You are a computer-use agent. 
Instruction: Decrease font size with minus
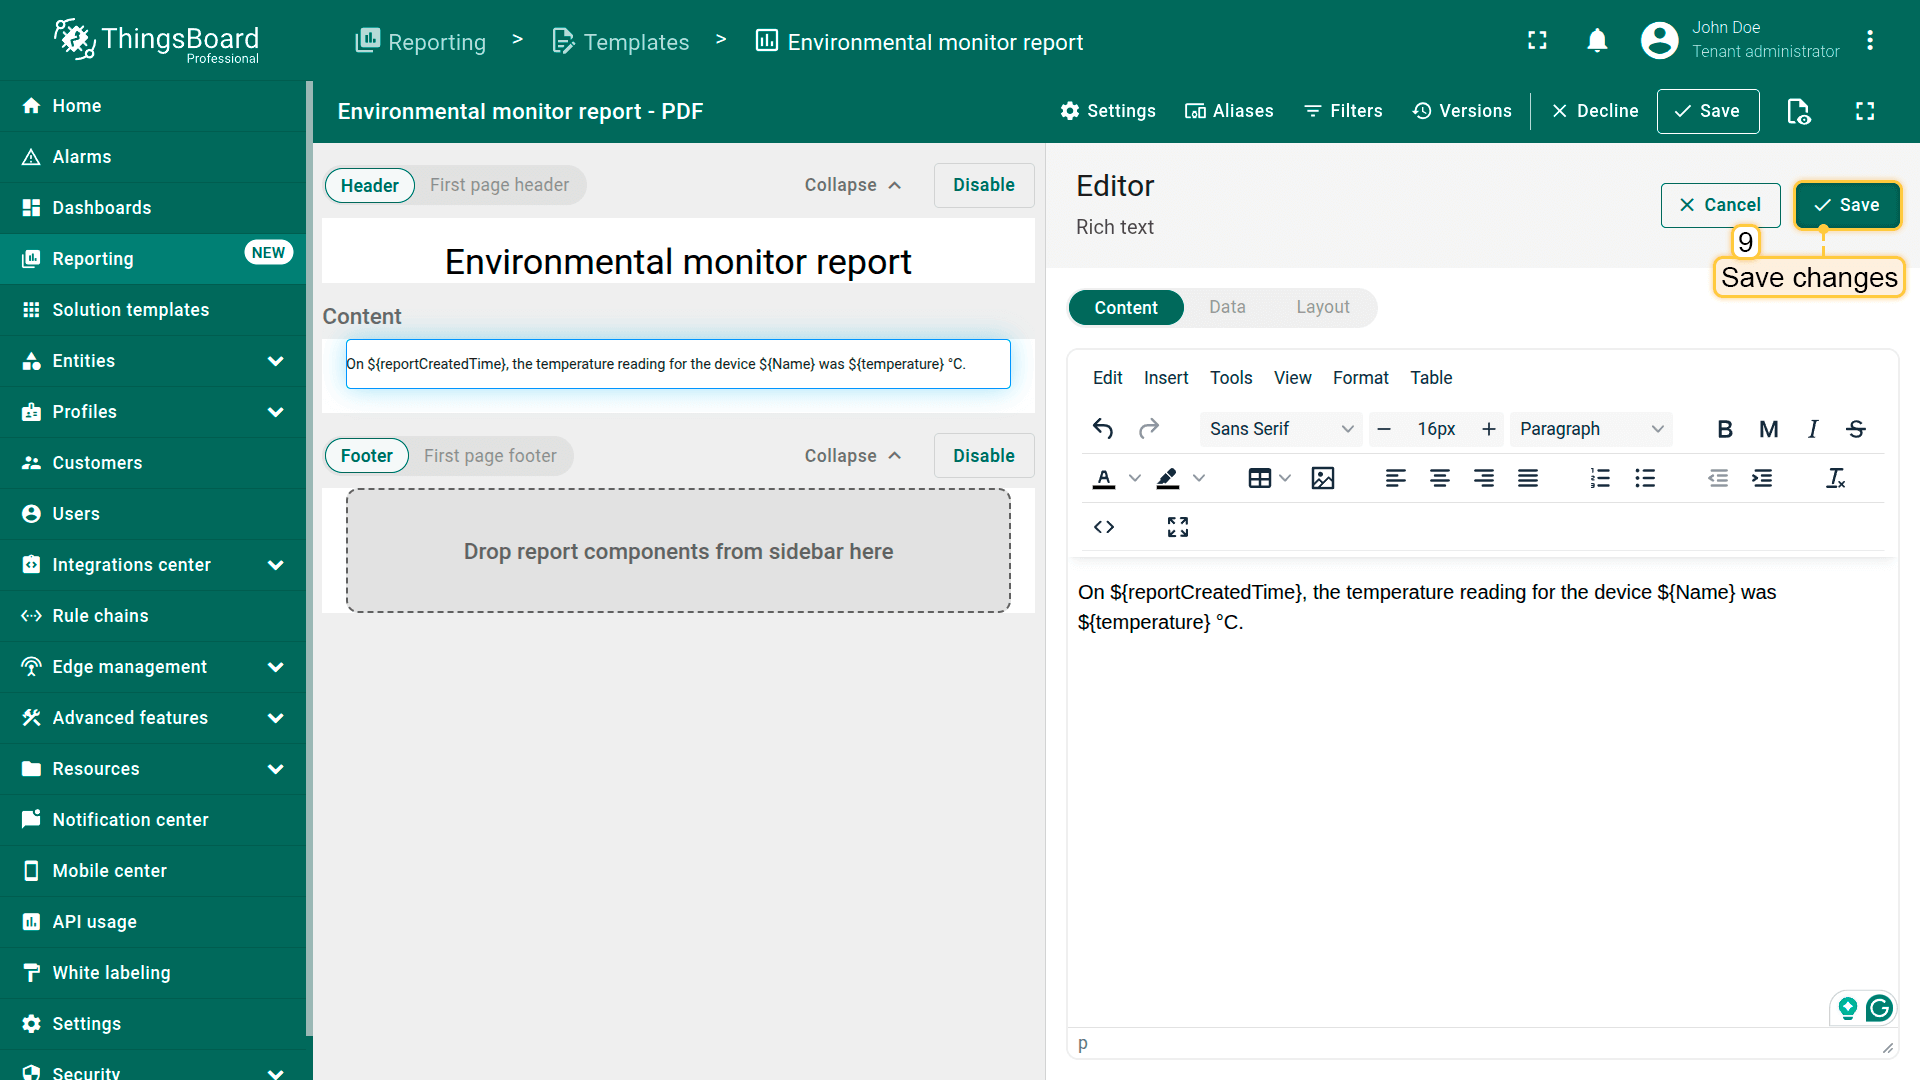click(x=1384, y=429)
